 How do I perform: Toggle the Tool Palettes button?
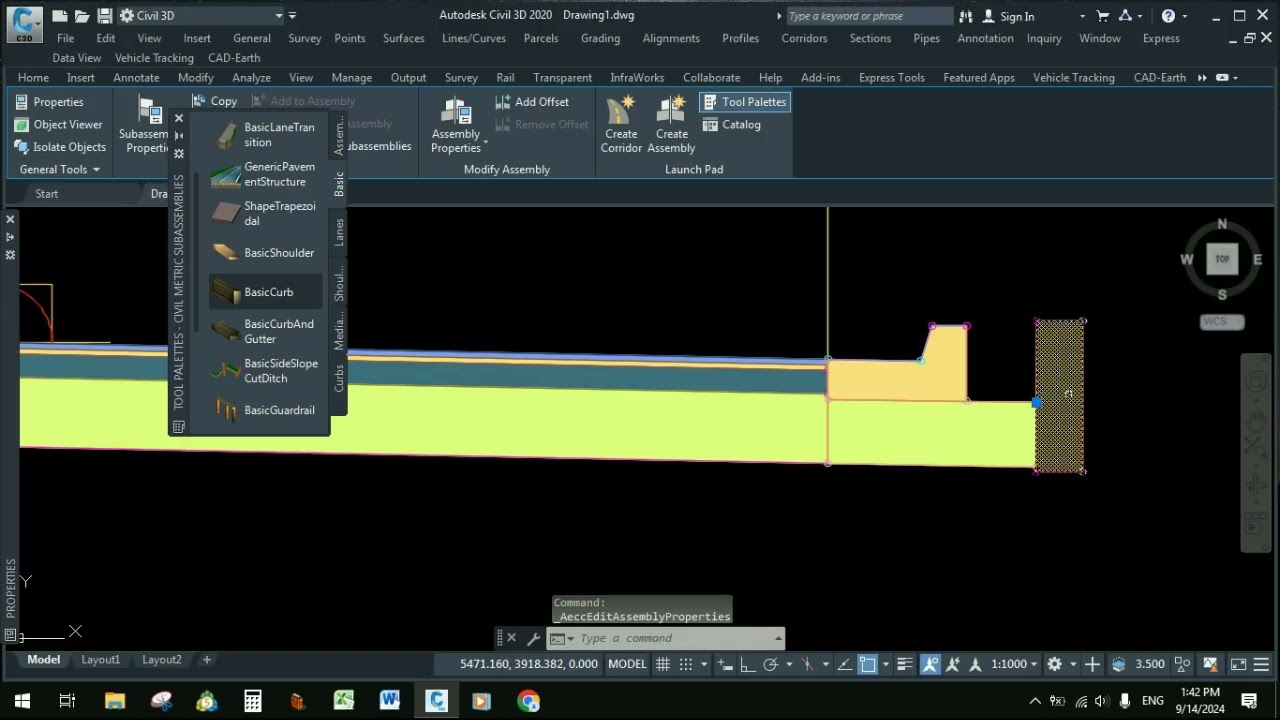[x=744, y=102]
